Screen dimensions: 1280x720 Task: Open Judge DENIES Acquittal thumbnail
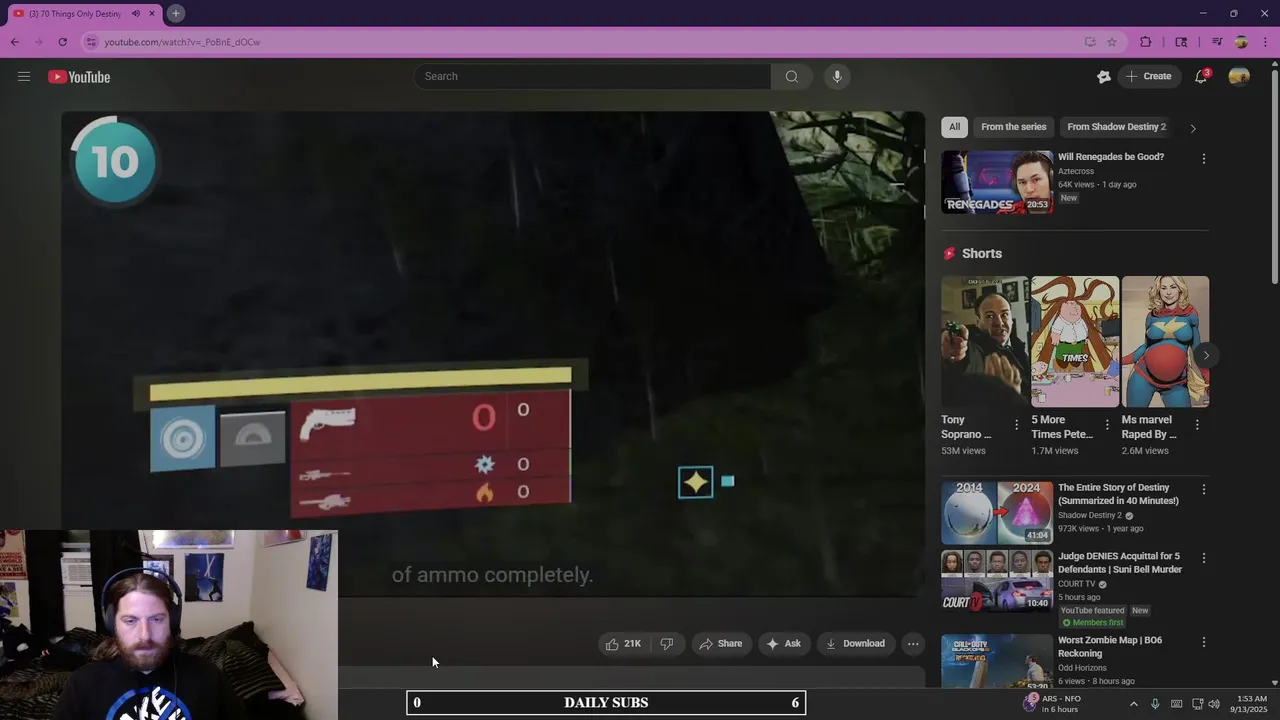point(997,581)
